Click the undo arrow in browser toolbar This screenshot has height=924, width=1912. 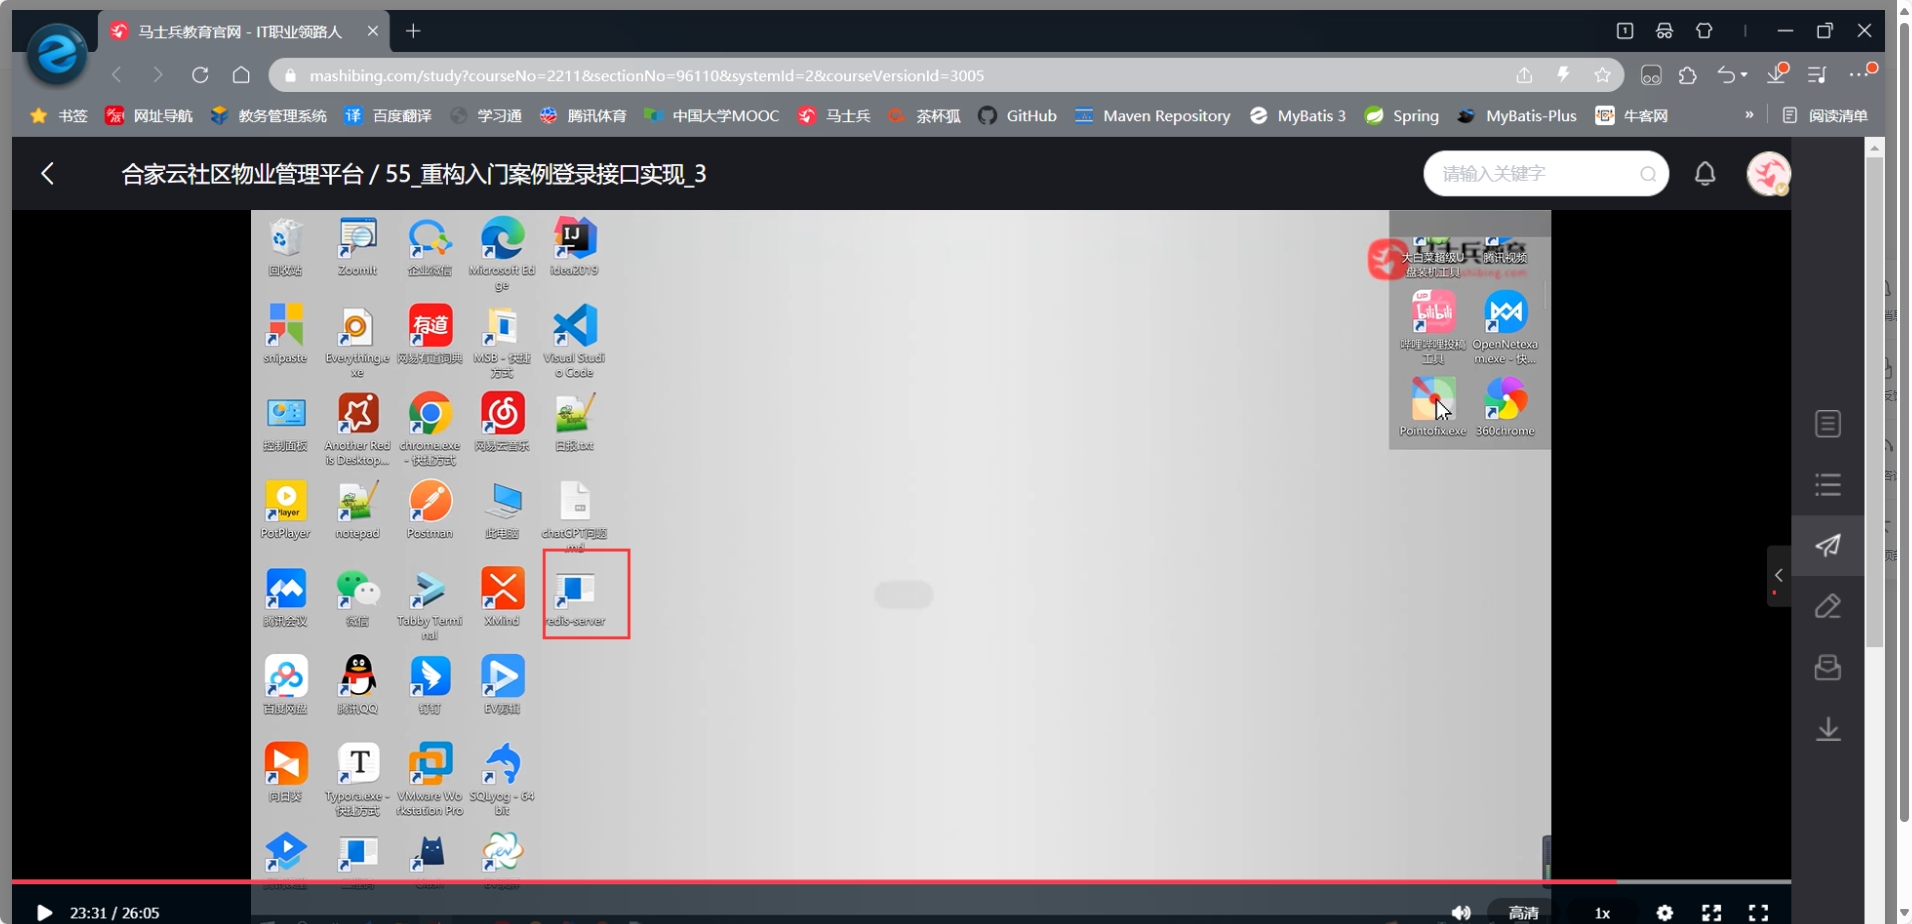(1726, 75)
